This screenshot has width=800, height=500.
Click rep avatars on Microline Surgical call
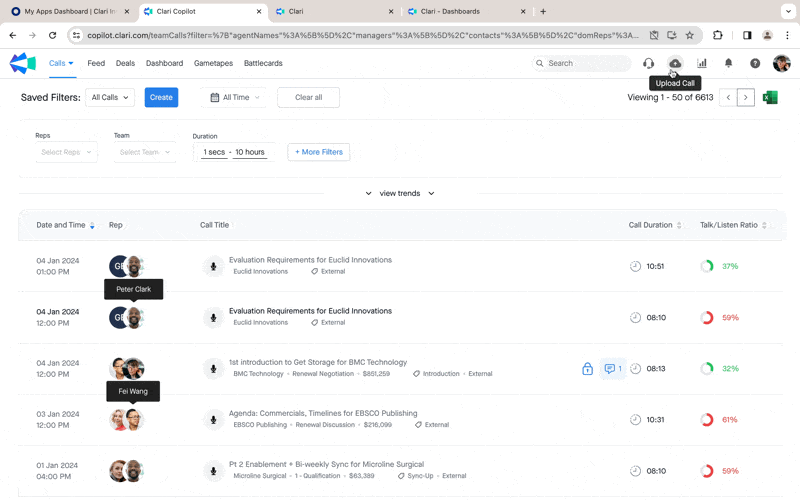point(127,471)
